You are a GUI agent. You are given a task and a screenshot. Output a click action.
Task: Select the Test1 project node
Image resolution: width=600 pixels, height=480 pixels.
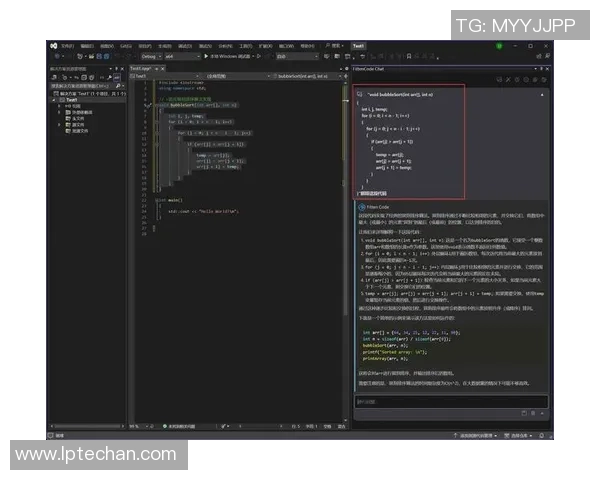pyautogui.click(x=71, y=100)
